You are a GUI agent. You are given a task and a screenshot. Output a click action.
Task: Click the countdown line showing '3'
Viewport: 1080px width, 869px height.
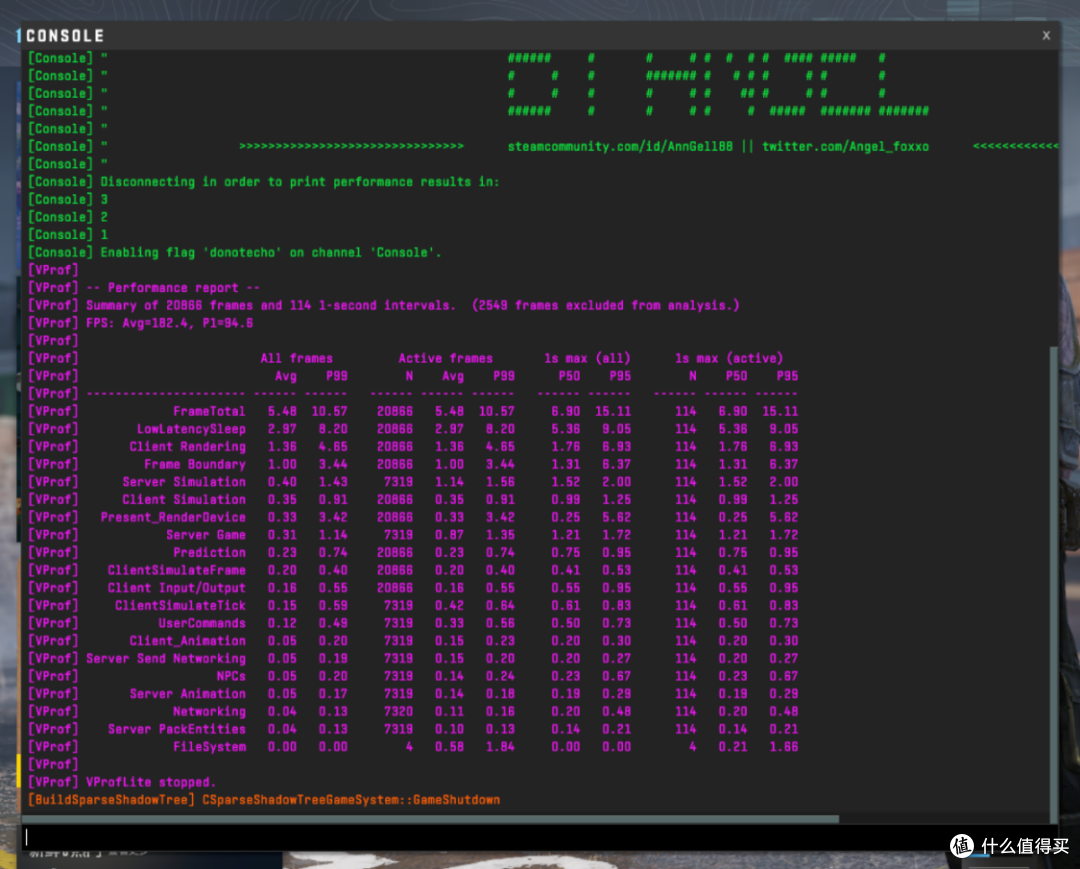tap(68, 200)
